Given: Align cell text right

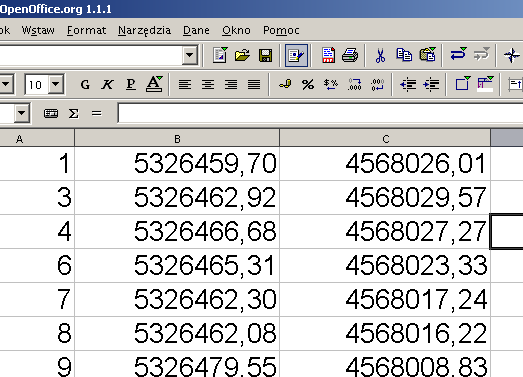Looking at the screenshot, I should coord(231,84).
